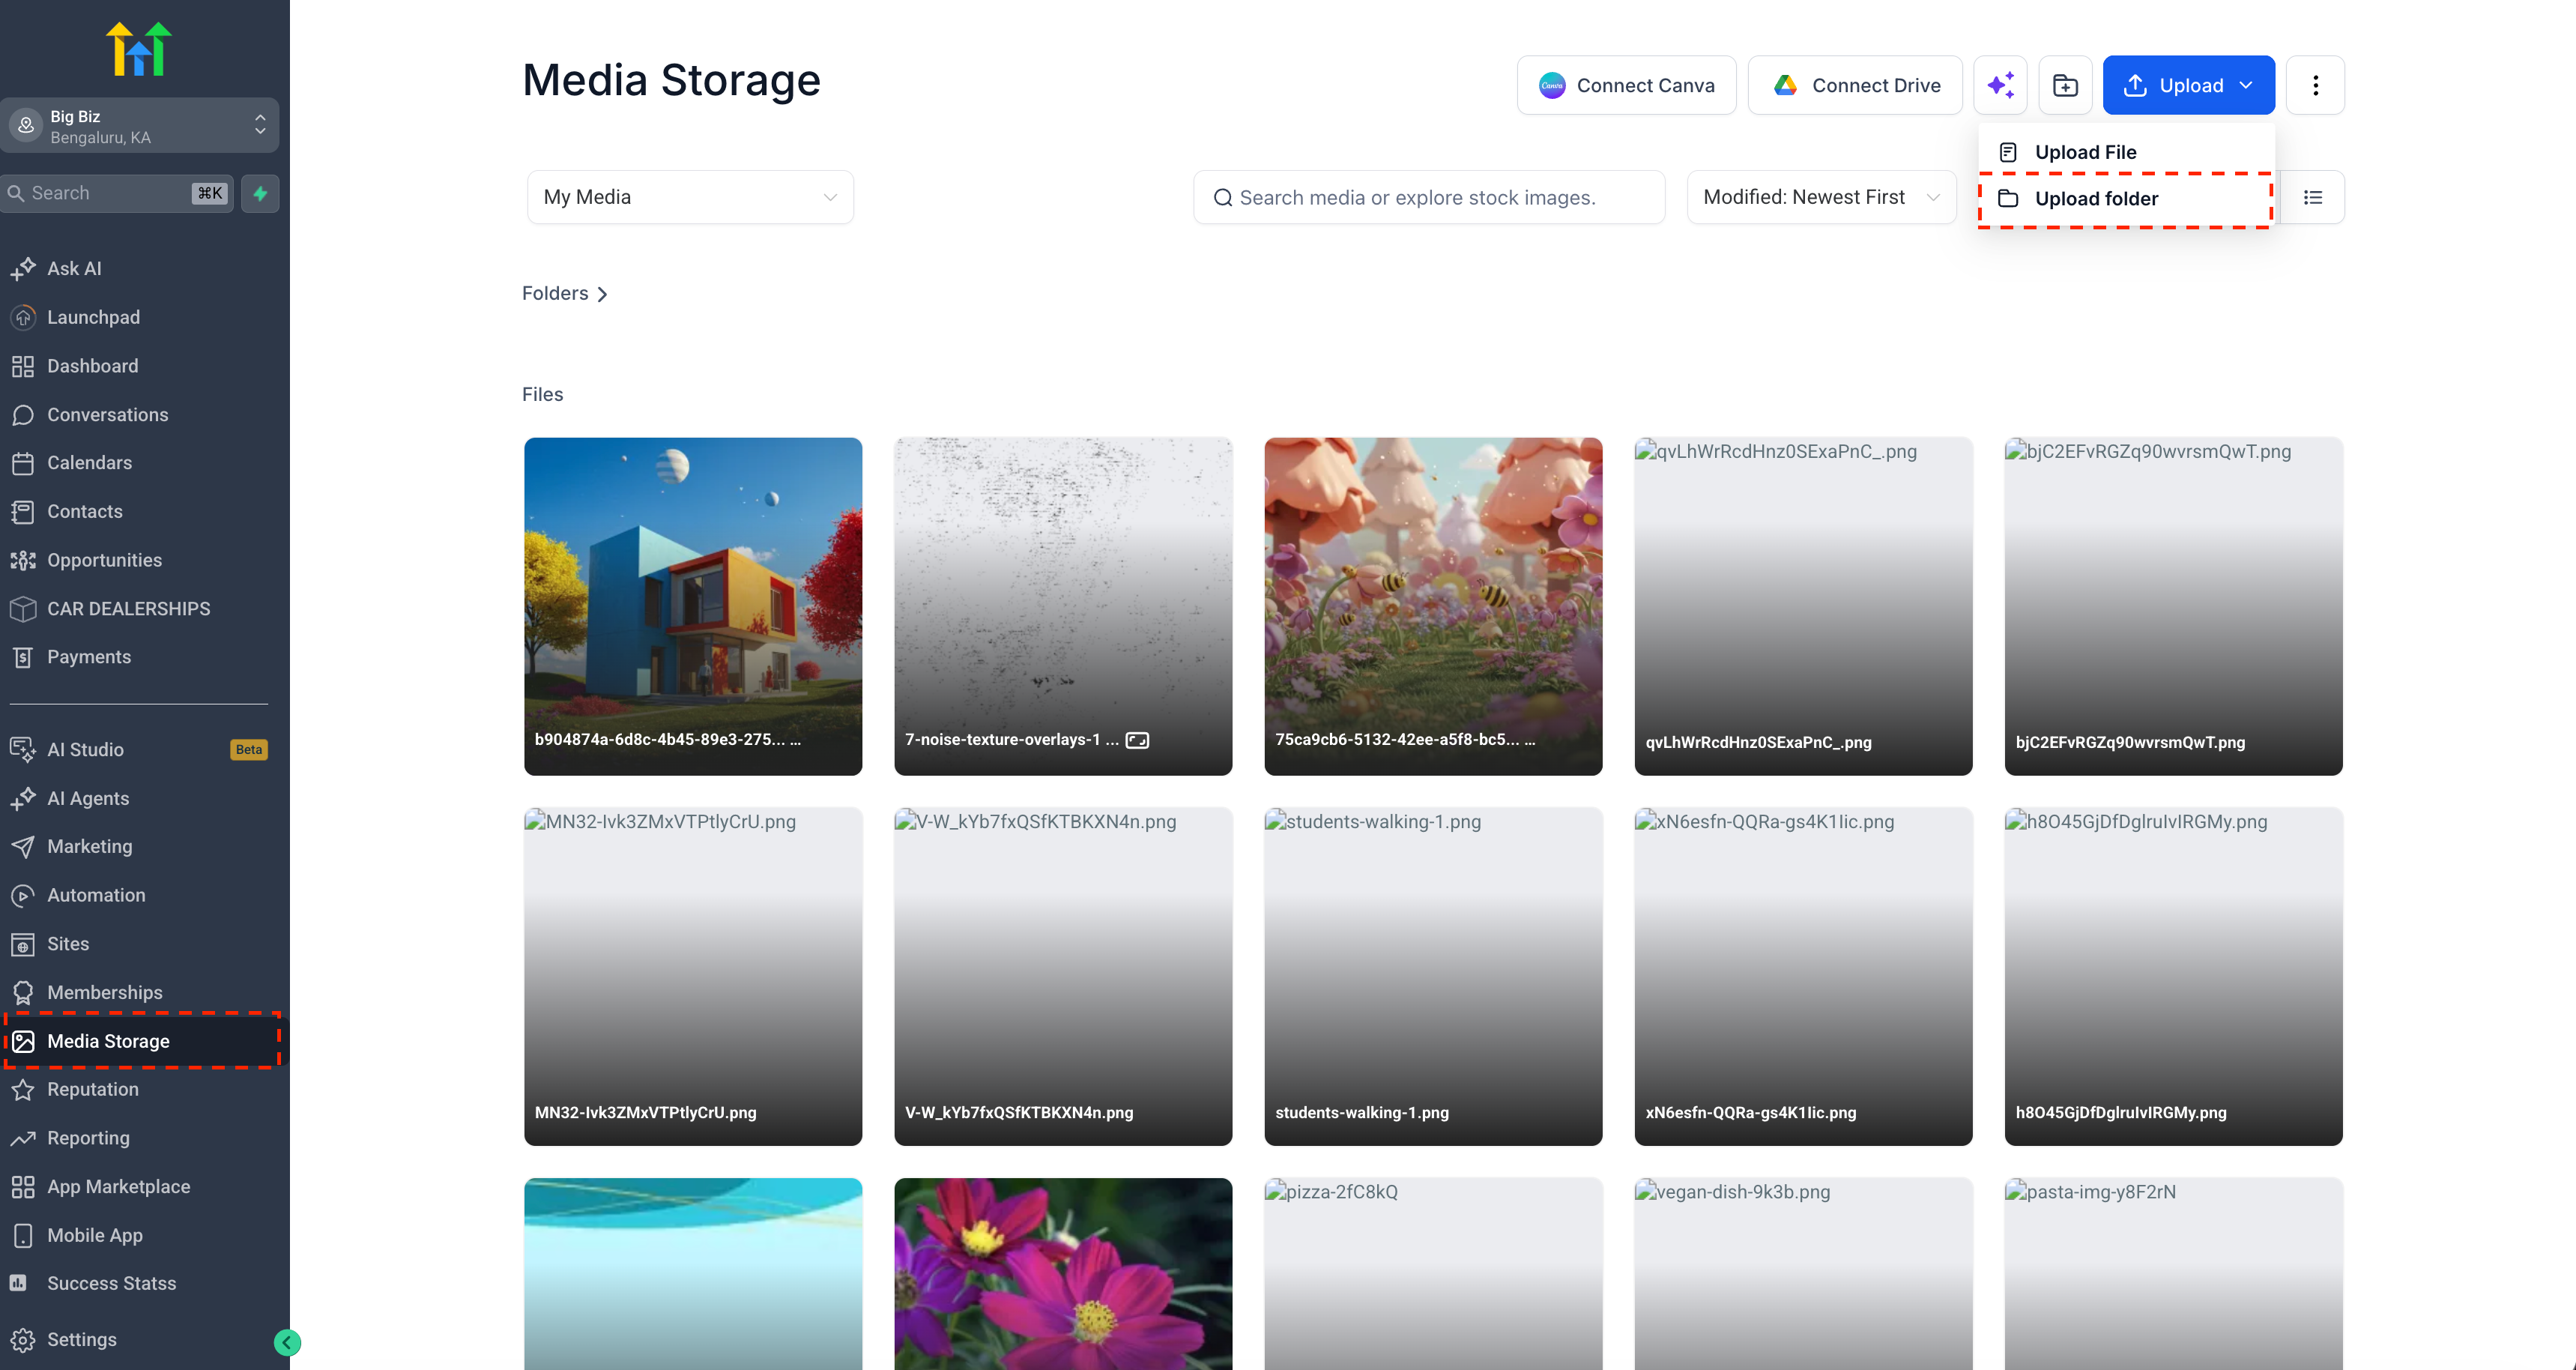2576x1370 pixels.
Task: Select the 7-noise-texture-overlays-1 thumbnail
Action: tap(1063, 606)
